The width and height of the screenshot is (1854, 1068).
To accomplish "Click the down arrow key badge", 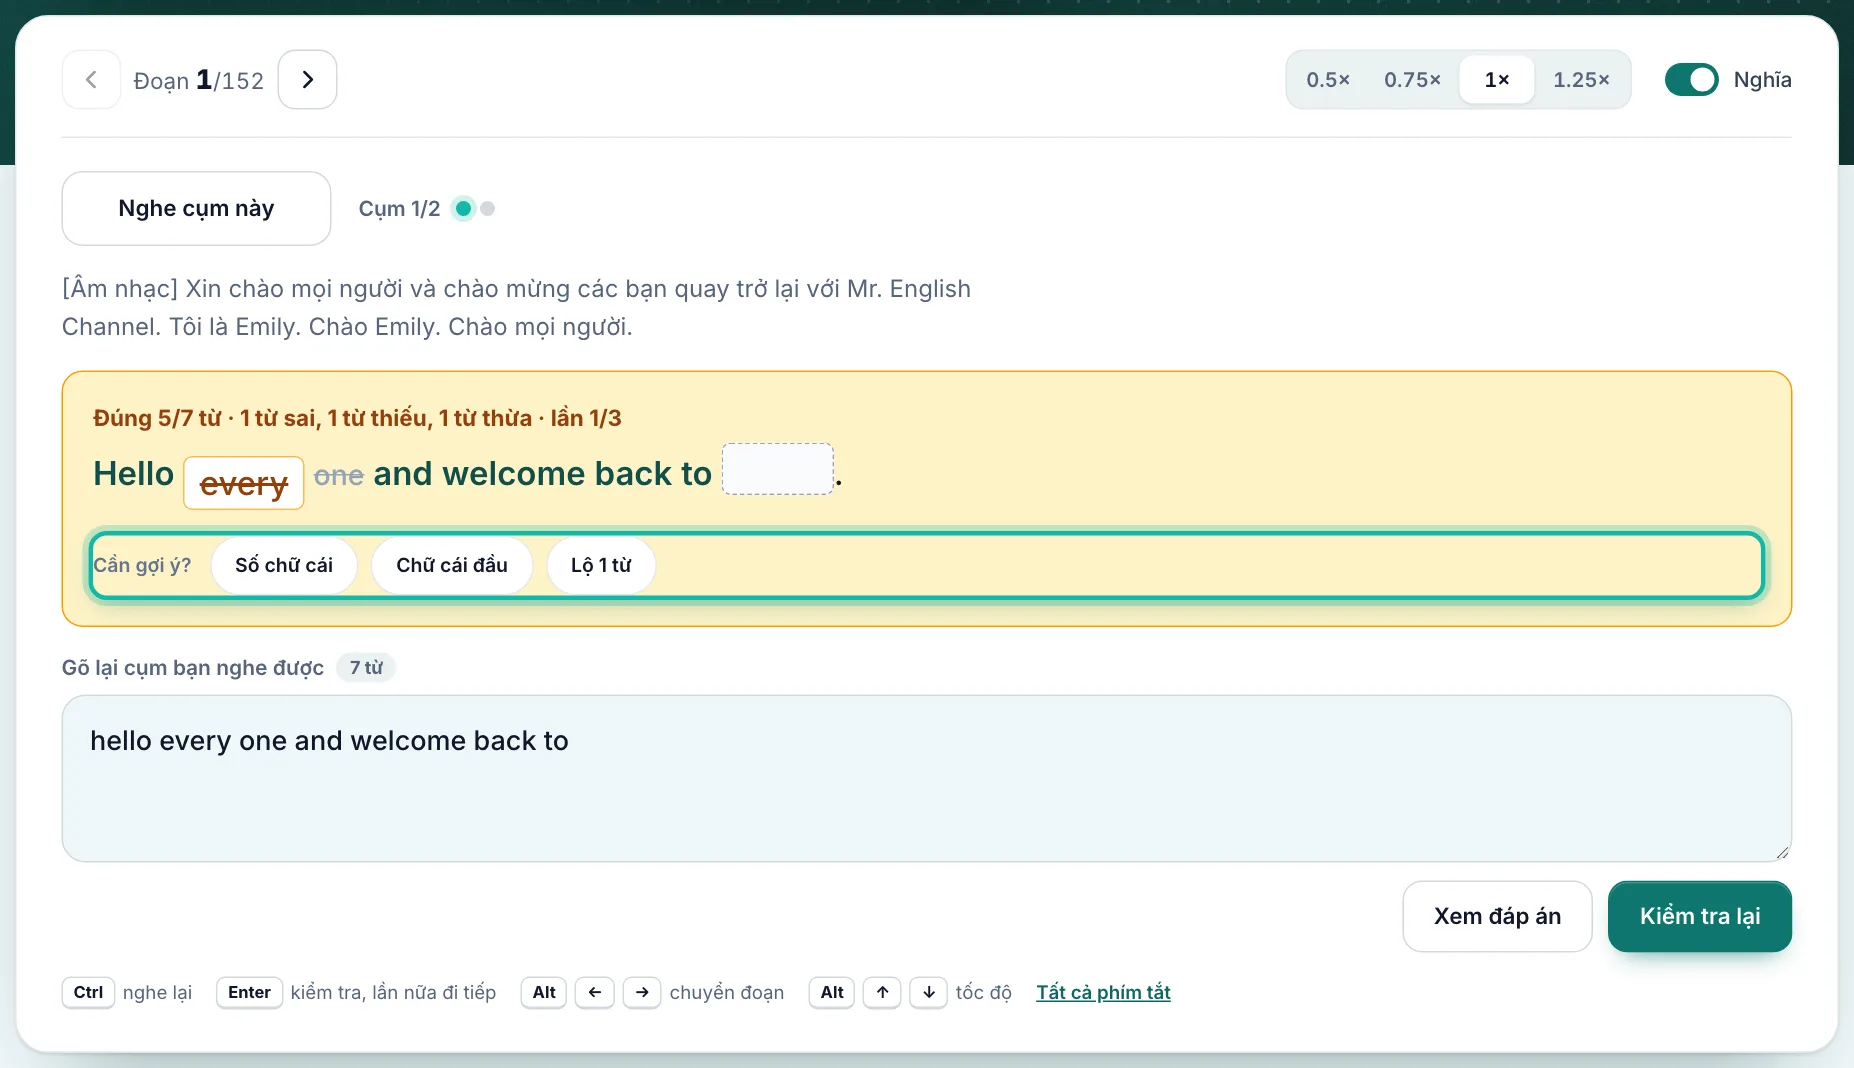I will 929,992.
